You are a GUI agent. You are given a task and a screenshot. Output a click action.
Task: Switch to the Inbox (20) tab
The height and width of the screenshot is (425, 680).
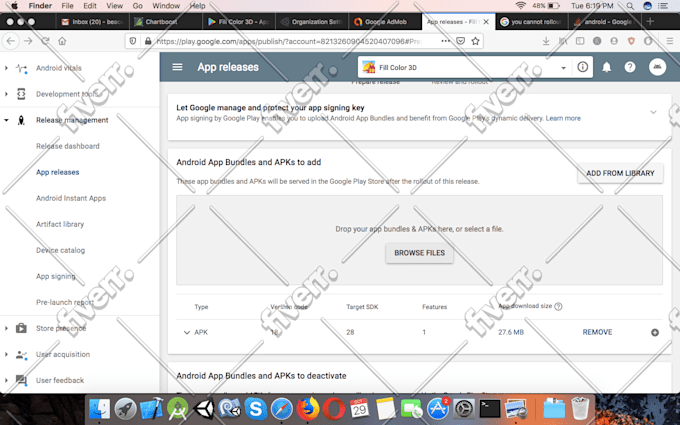pyautogui.click(x=92, y=22)
